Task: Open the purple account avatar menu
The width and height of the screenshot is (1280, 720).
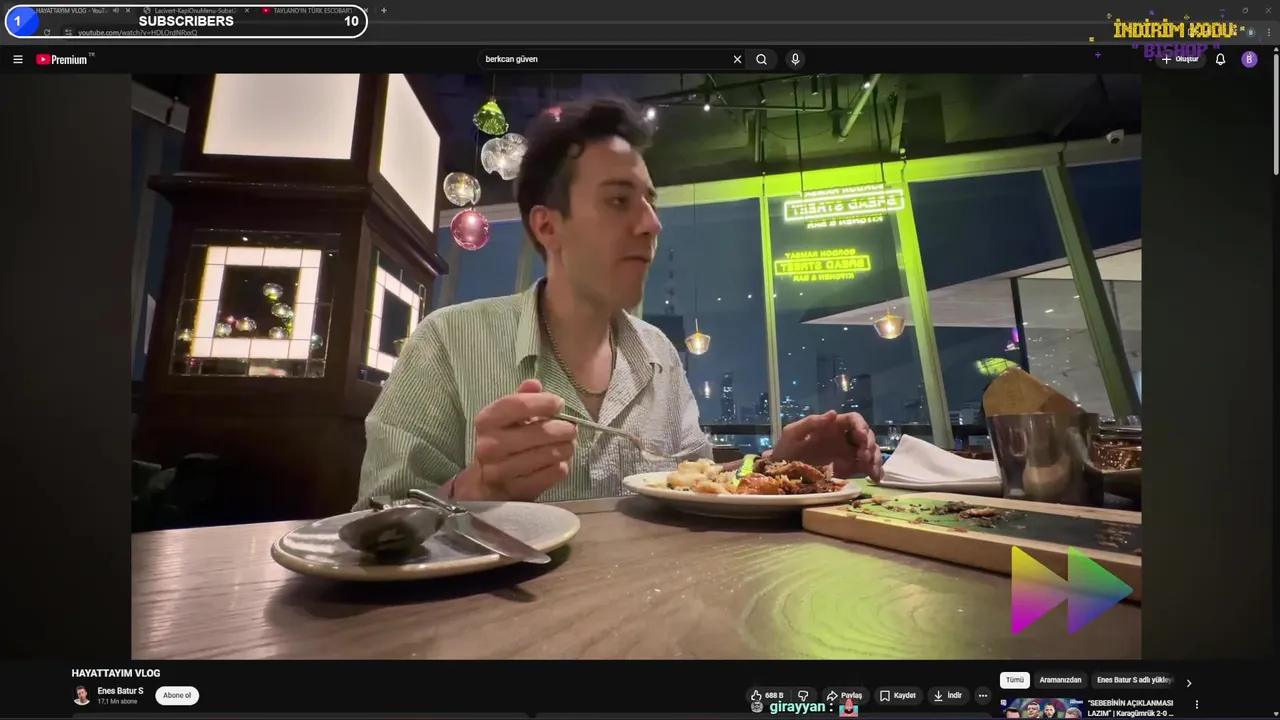Action: point(1249,59)
